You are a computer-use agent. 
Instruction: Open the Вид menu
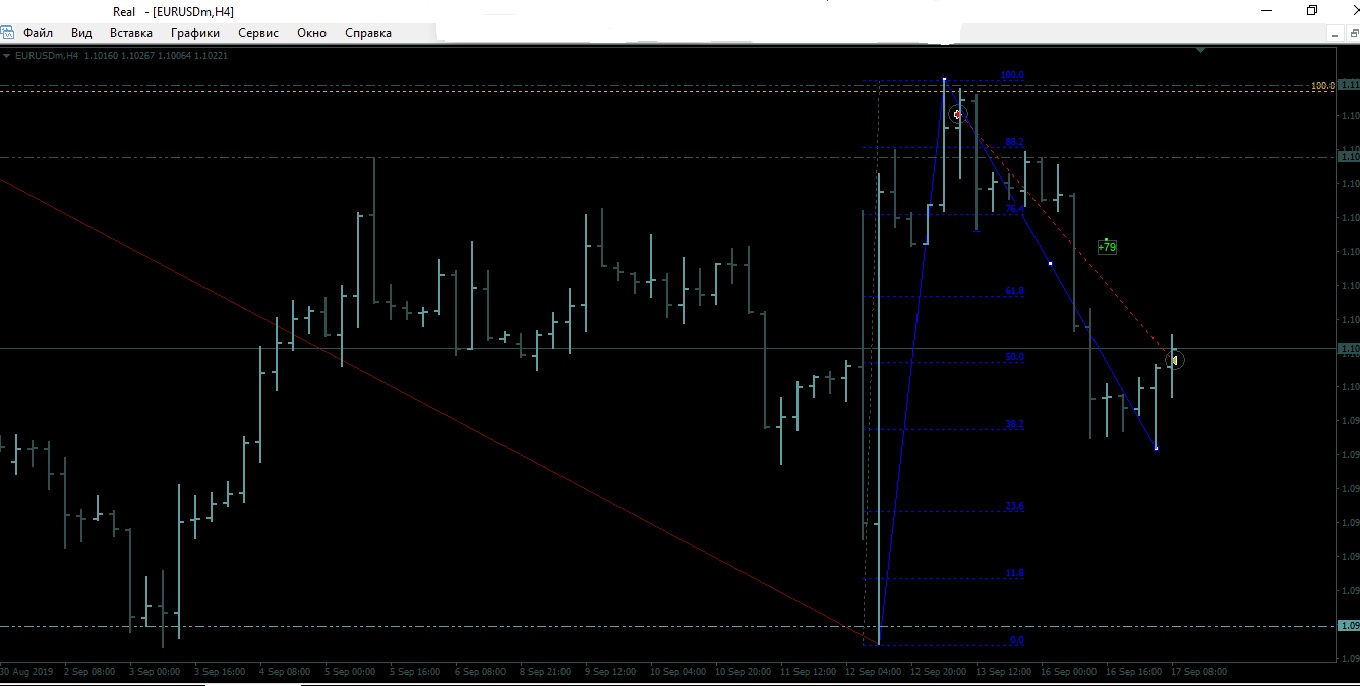coord(82,33)
